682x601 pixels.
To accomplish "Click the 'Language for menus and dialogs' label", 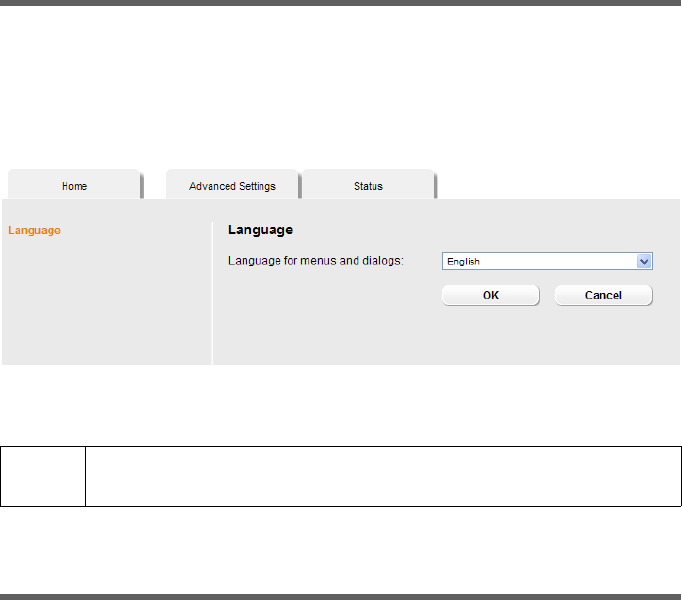I will click(315, 261).
